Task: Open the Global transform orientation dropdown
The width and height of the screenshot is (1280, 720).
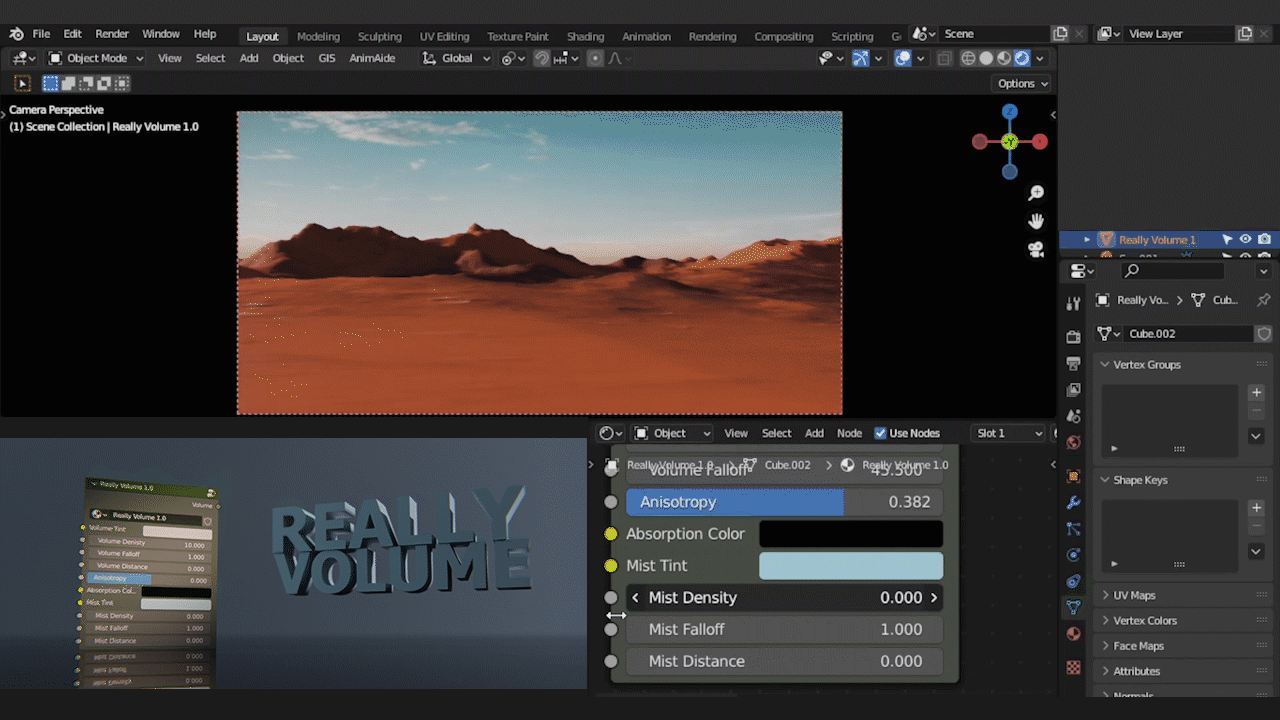Action: pos(457,59)
